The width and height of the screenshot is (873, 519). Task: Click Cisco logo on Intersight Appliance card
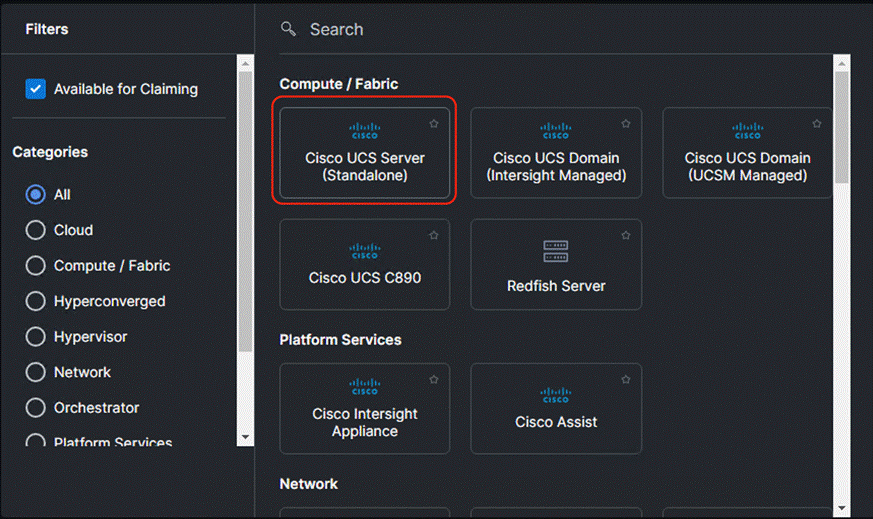pyautogui.click(x=365, y=386)
